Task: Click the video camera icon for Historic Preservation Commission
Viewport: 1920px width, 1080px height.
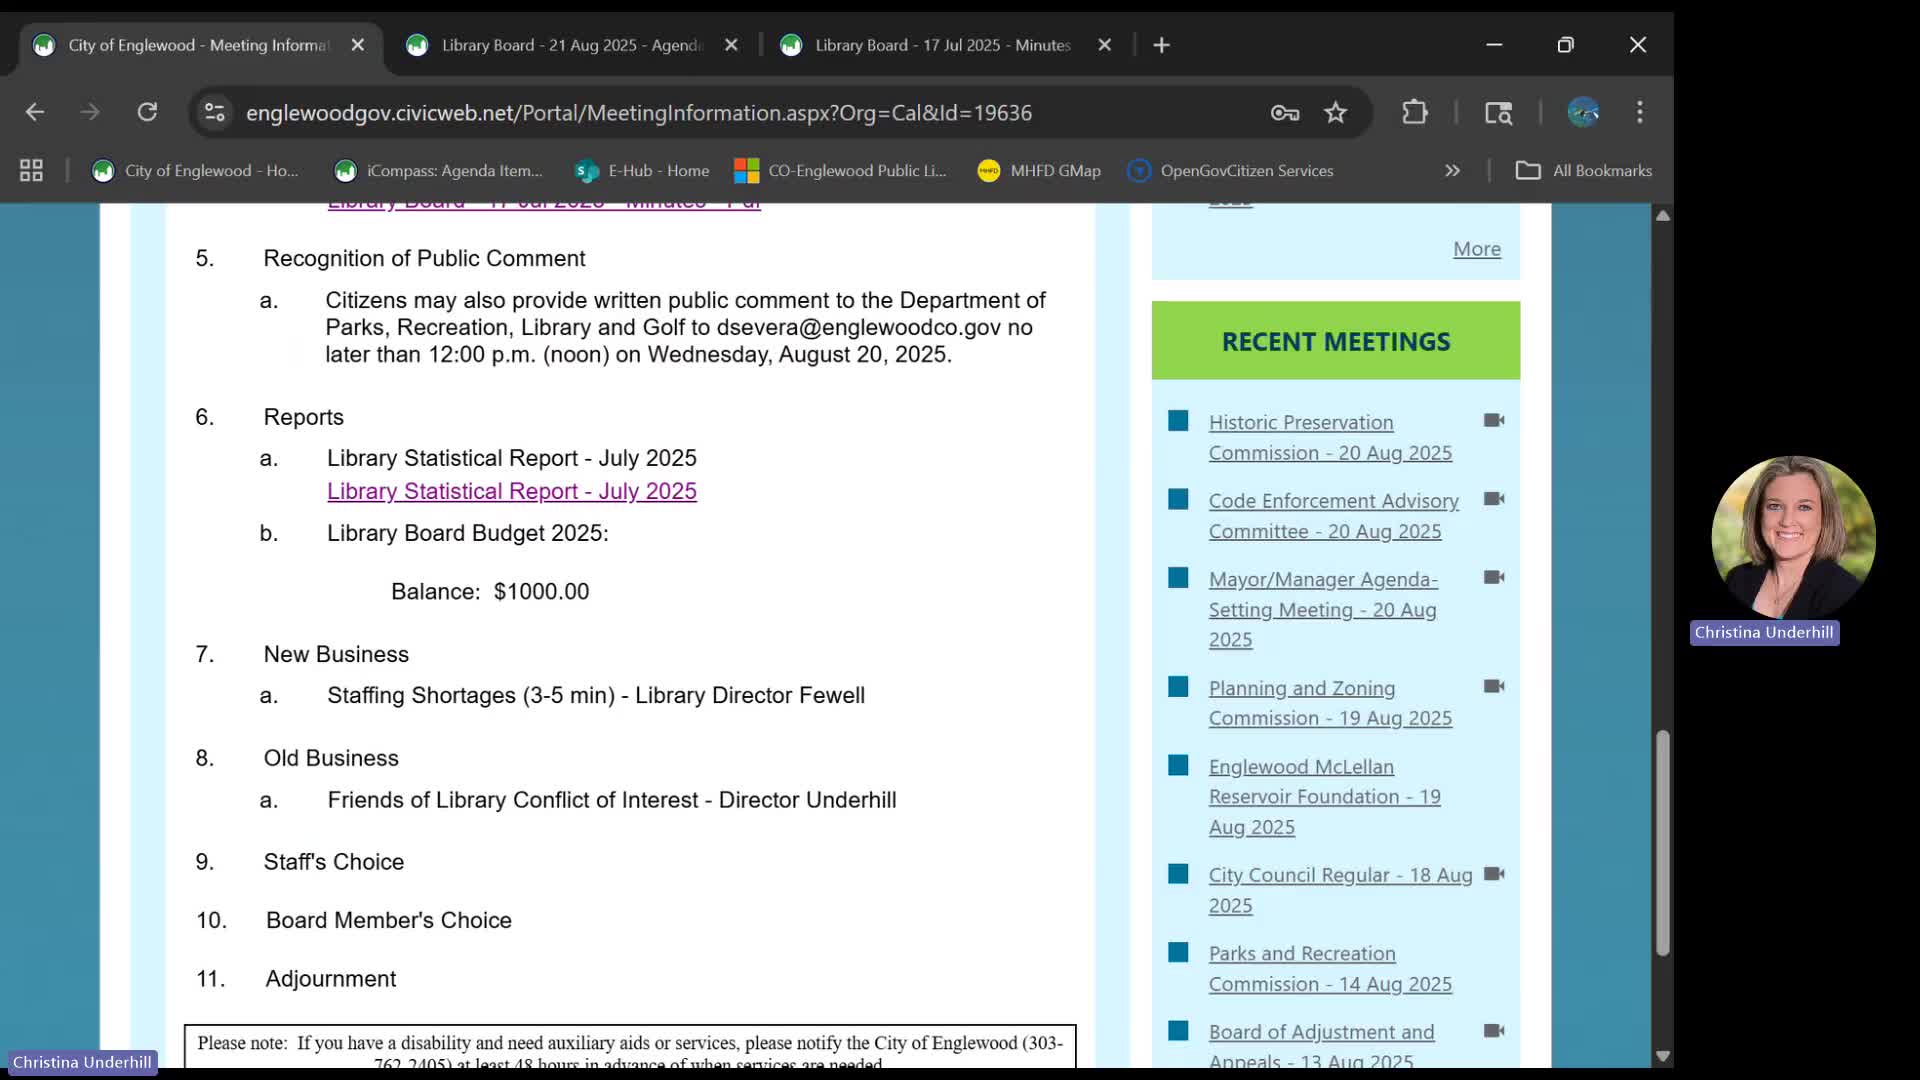Action: (x=1494, y=421)
